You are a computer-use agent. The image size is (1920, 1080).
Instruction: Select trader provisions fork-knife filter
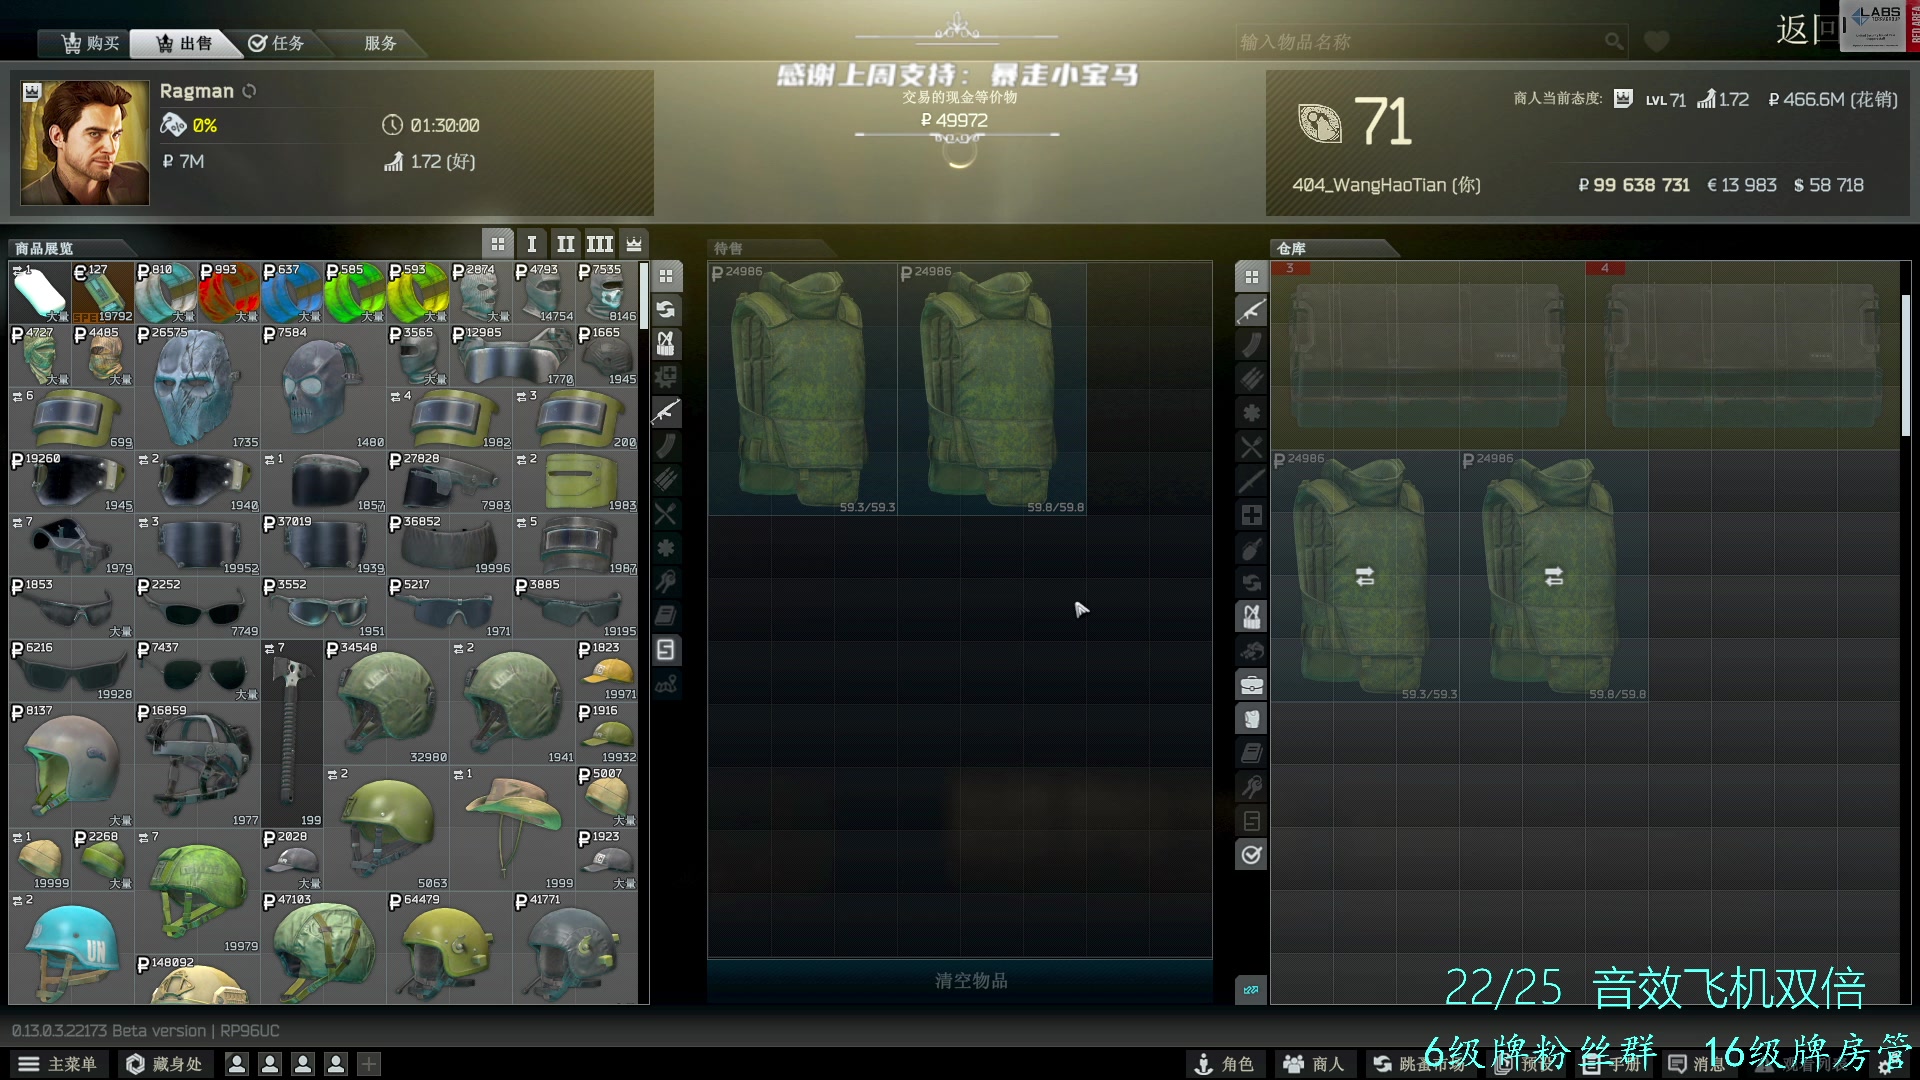pos(666,514)
